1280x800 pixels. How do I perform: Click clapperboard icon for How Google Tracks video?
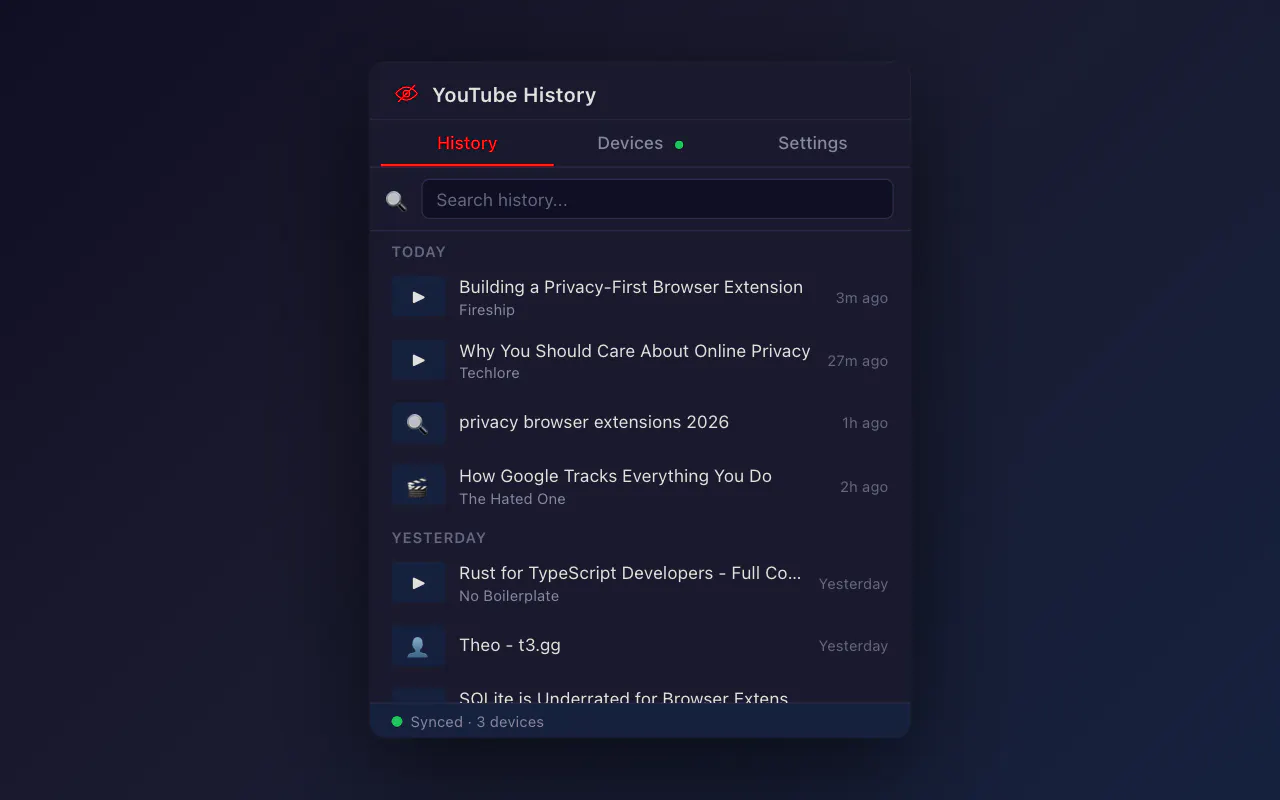coord(418,486)
